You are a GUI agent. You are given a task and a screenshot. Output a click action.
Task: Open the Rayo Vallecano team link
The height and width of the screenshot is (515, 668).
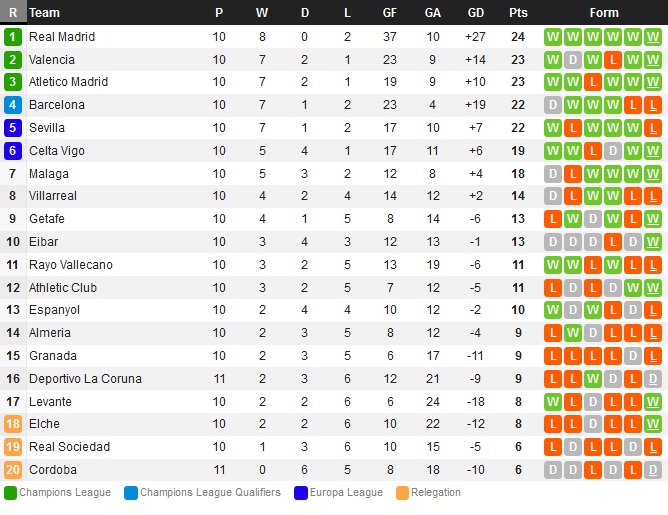(x=71, y=265)
